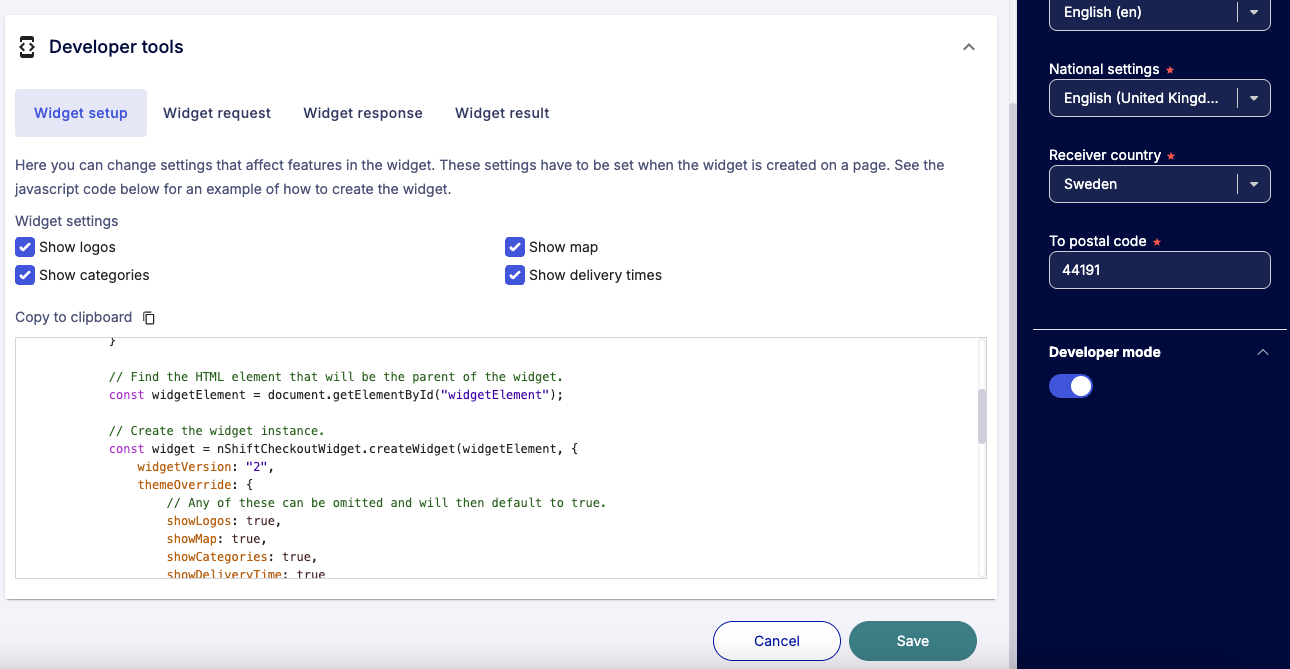Open the Receiver country Sweden dropdown
This screenshot has height=669, width=1290.
tap(1160, 184)
